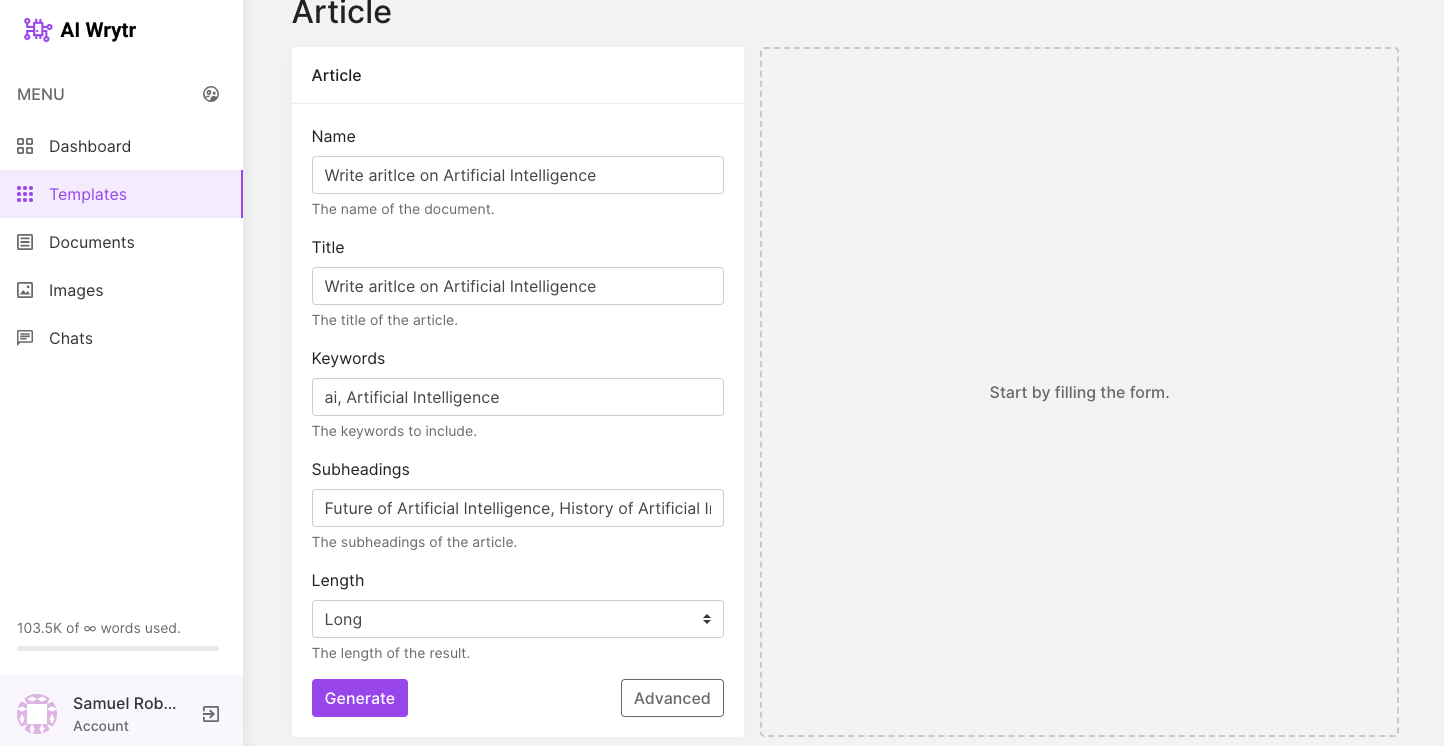Click the words used progress bar

[118, 649]
